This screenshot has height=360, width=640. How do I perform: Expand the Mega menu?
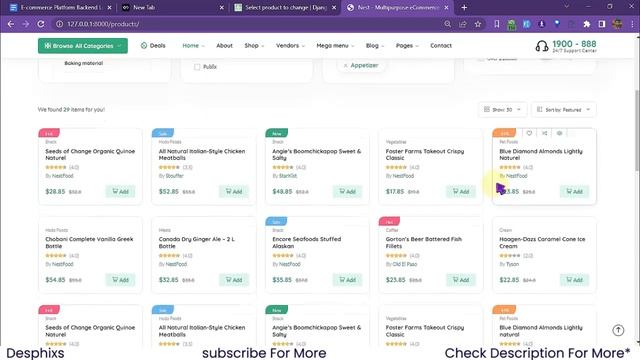pyautogui.click(x=336, y=46)
